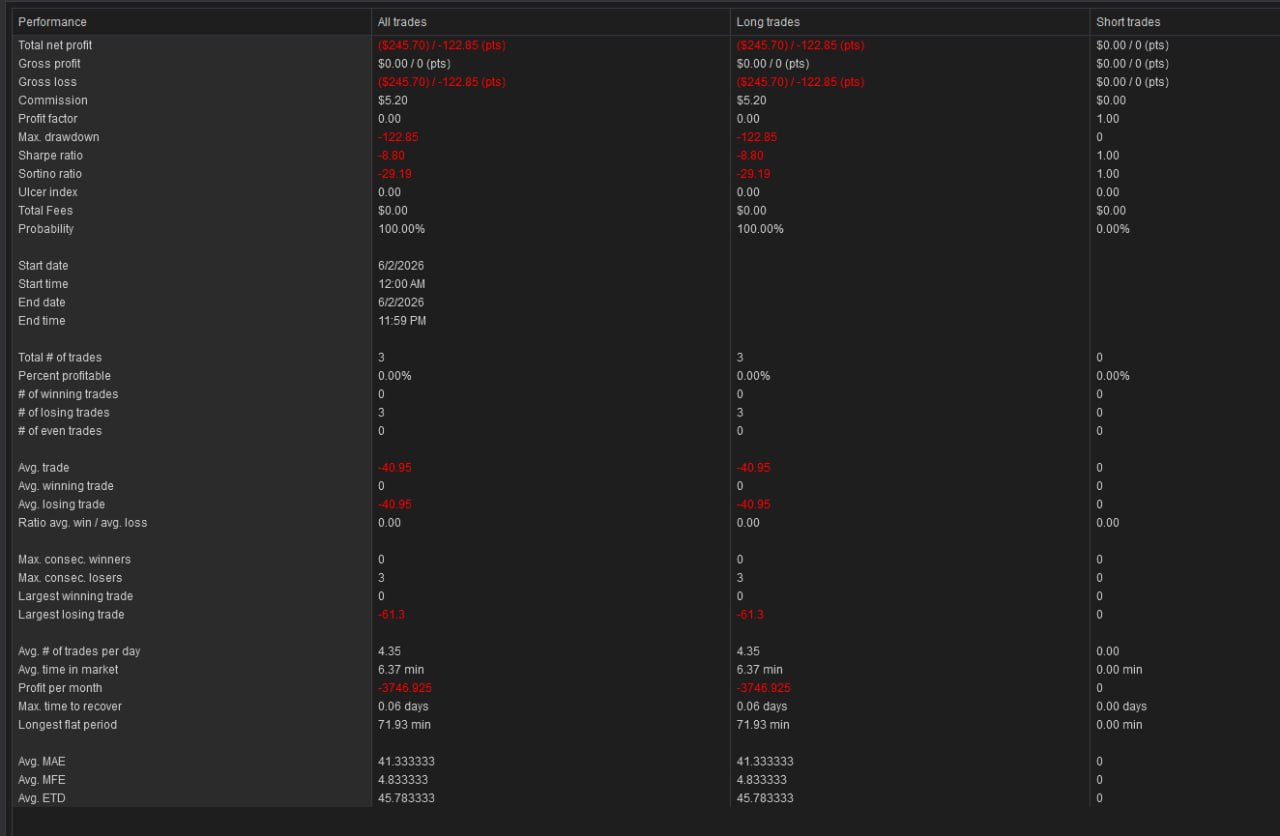Select the Largest losing trade label
Image resolution: width=1280 pixels, height=836 pixels.
tap(71, 614)
